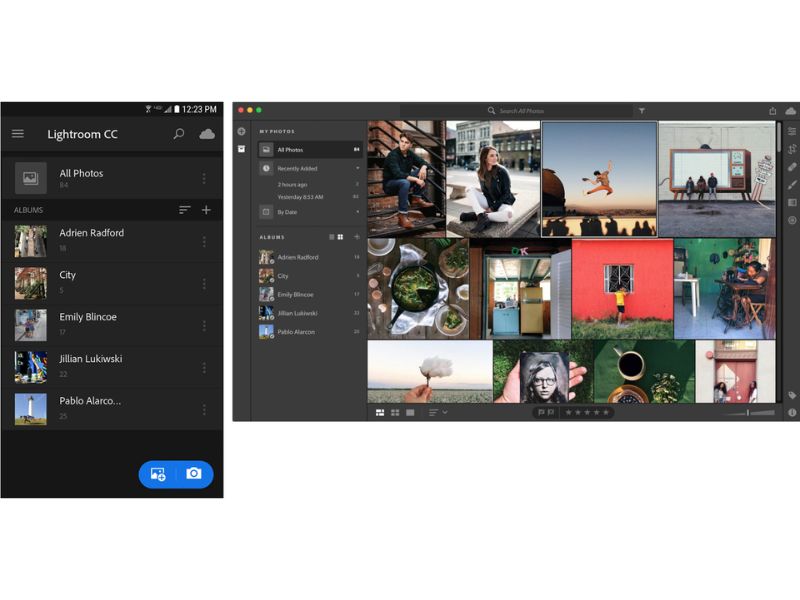Tap the add photos icon on blue button
The width and height of the screenshot is (800, 600).
(x=158, y=474)
